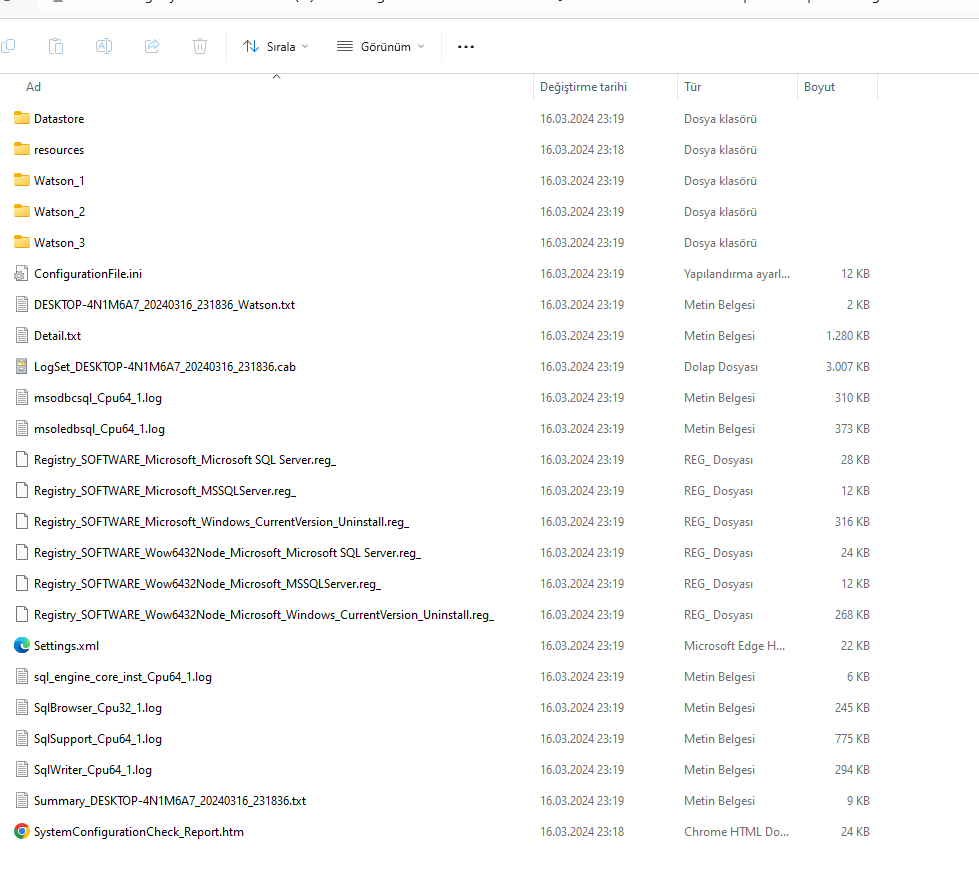Click the Watson_3 folder icon

(x=22, y=242)
